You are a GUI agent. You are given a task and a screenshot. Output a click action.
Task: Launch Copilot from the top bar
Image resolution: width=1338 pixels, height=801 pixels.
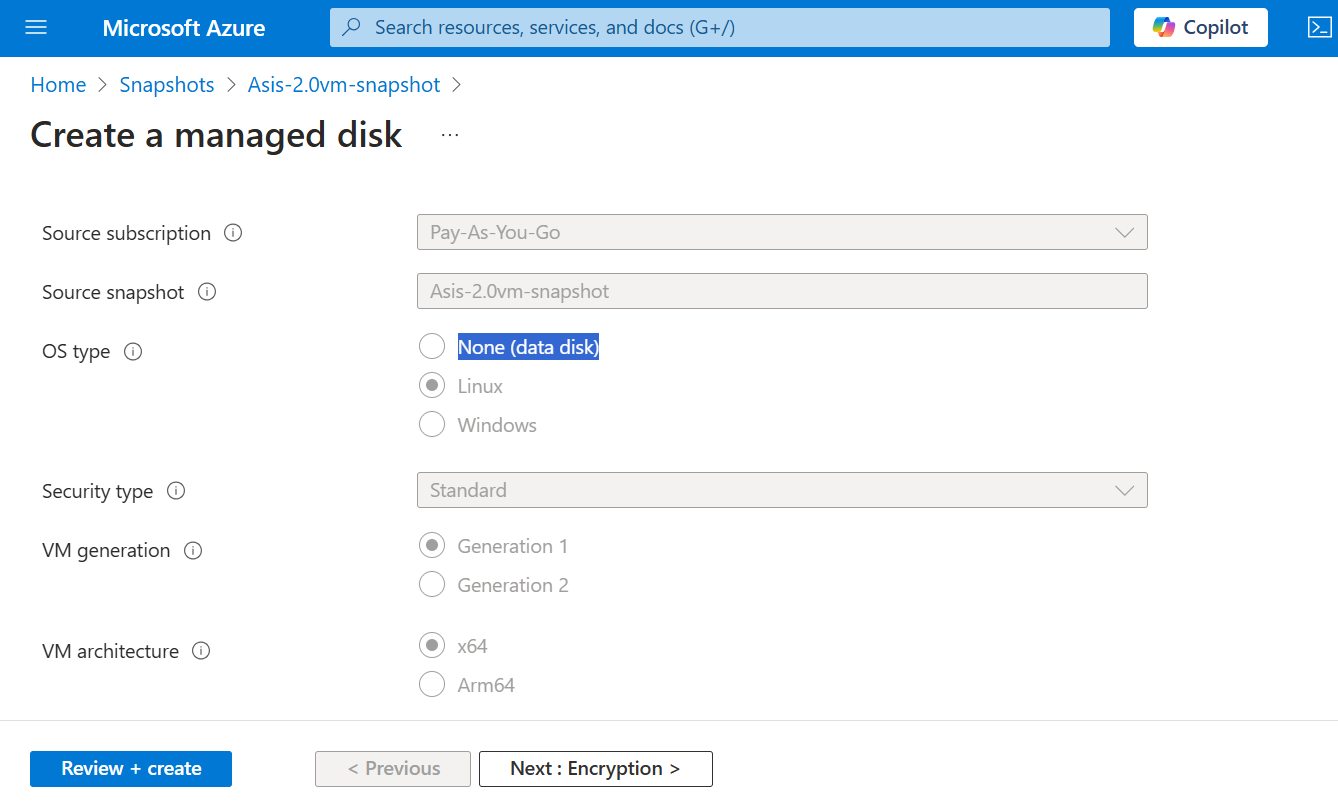tap(1199, 27)
